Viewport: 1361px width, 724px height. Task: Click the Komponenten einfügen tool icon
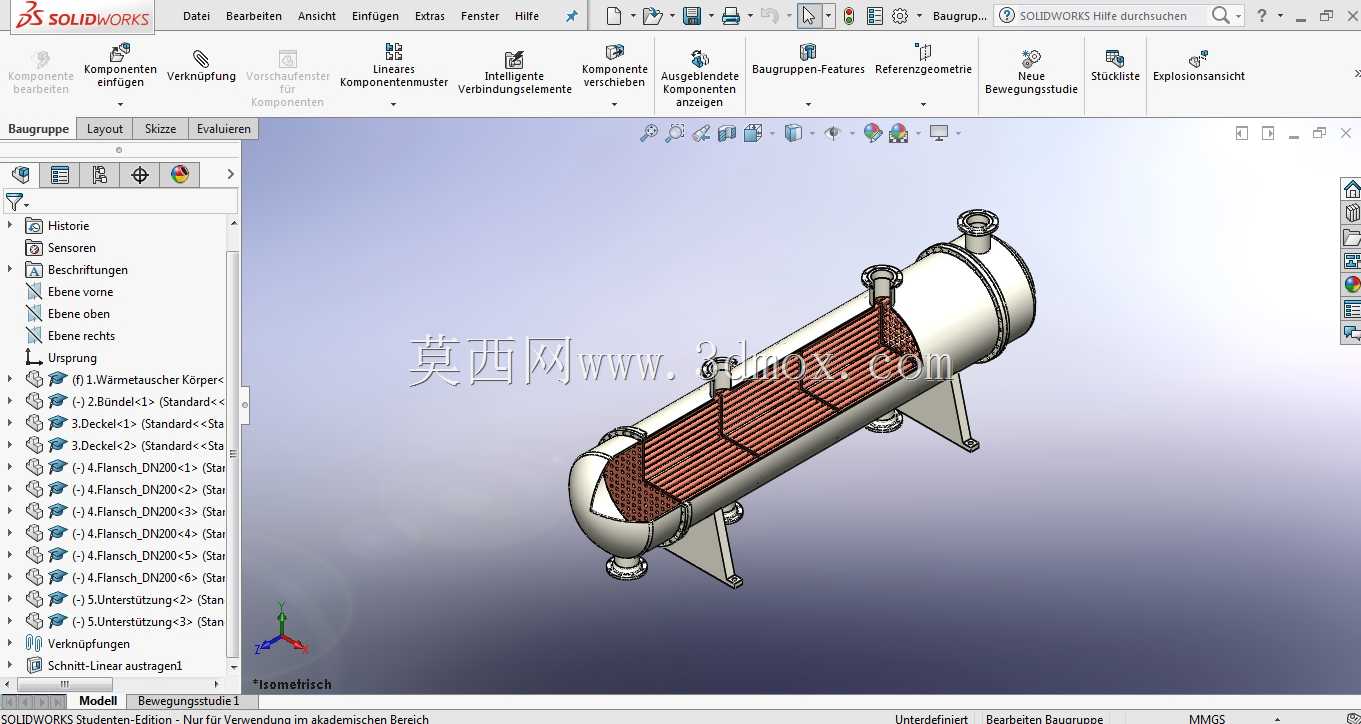(x=120, y=52)
